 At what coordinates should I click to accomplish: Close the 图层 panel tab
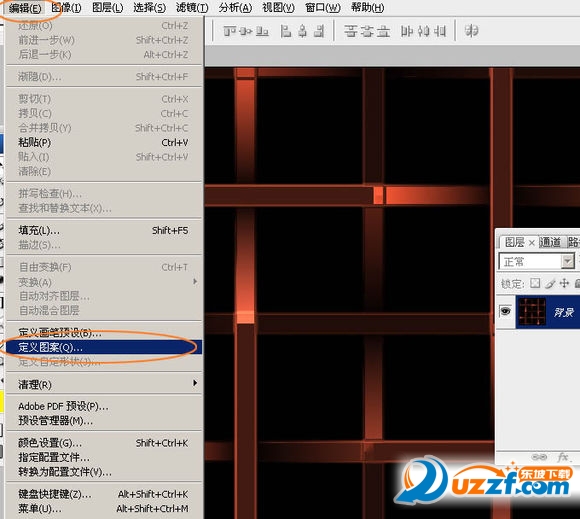(532, 243)
